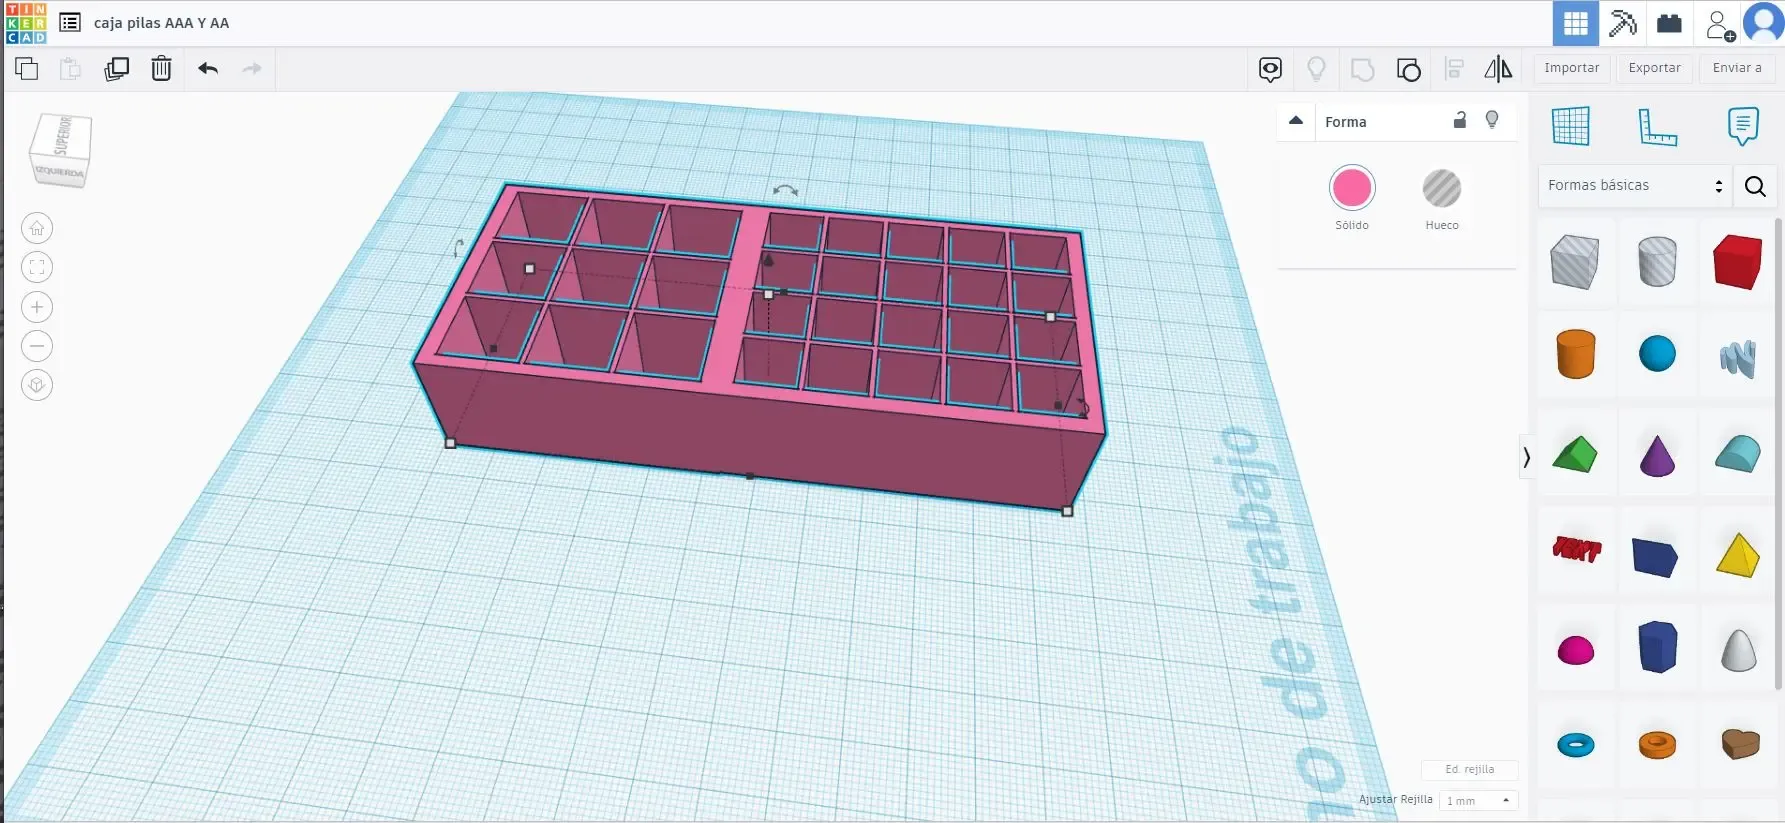The image size is (1785, 823).
Task: Toggle the shape lock
Action: (x=1460, y=120)
